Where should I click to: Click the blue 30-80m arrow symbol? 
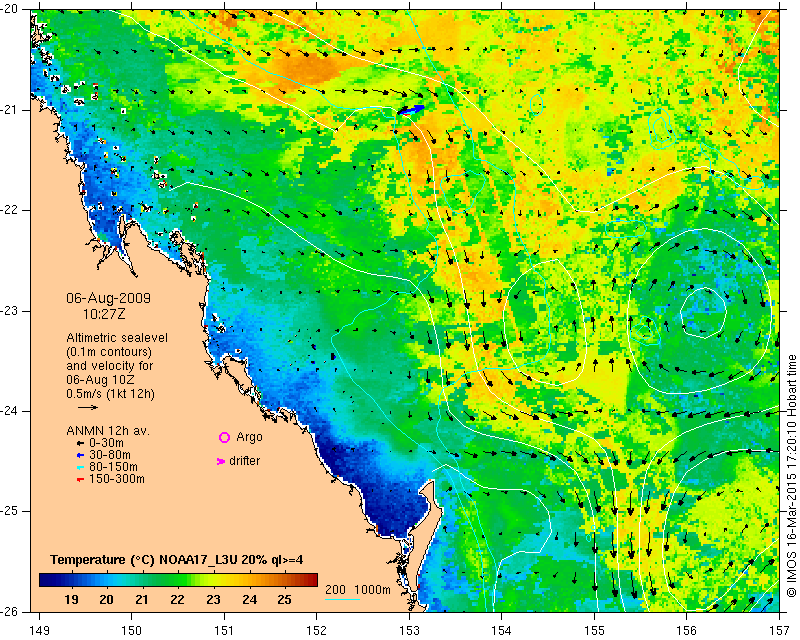pos(80,455)
